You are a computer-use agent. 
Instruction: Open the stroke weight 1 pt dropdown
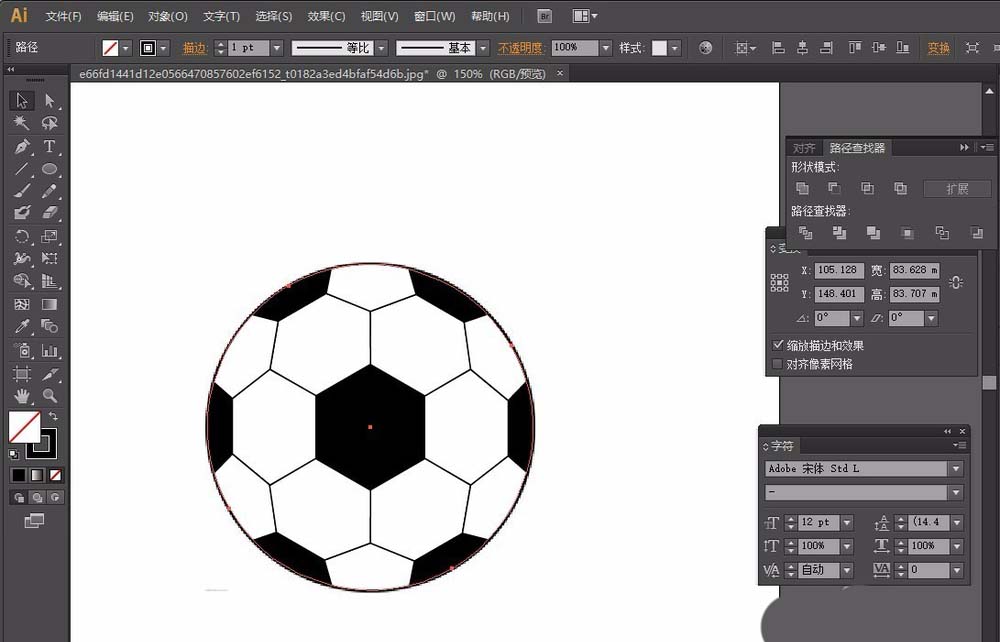pyautogui.click(x=277, y=48)
